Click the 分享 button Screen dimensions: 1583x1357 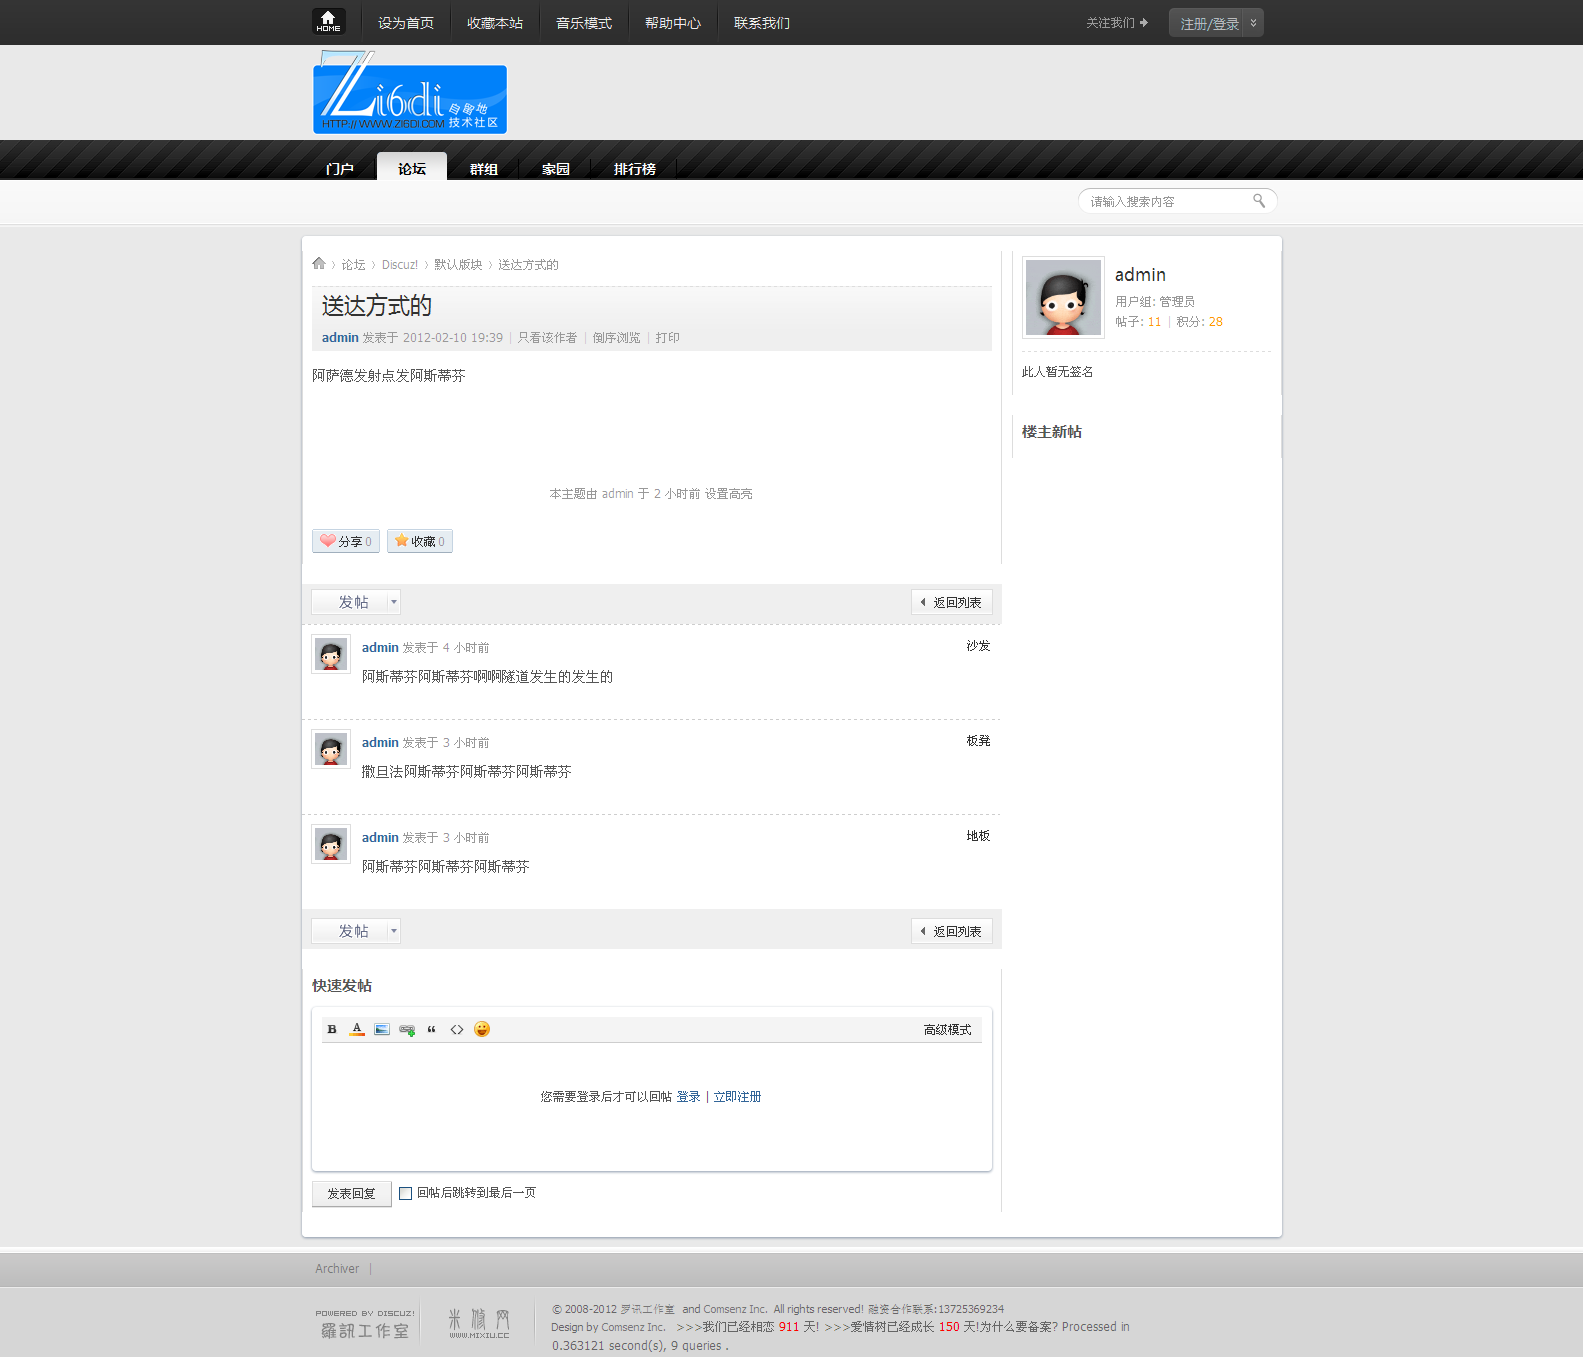pos(346,541)
